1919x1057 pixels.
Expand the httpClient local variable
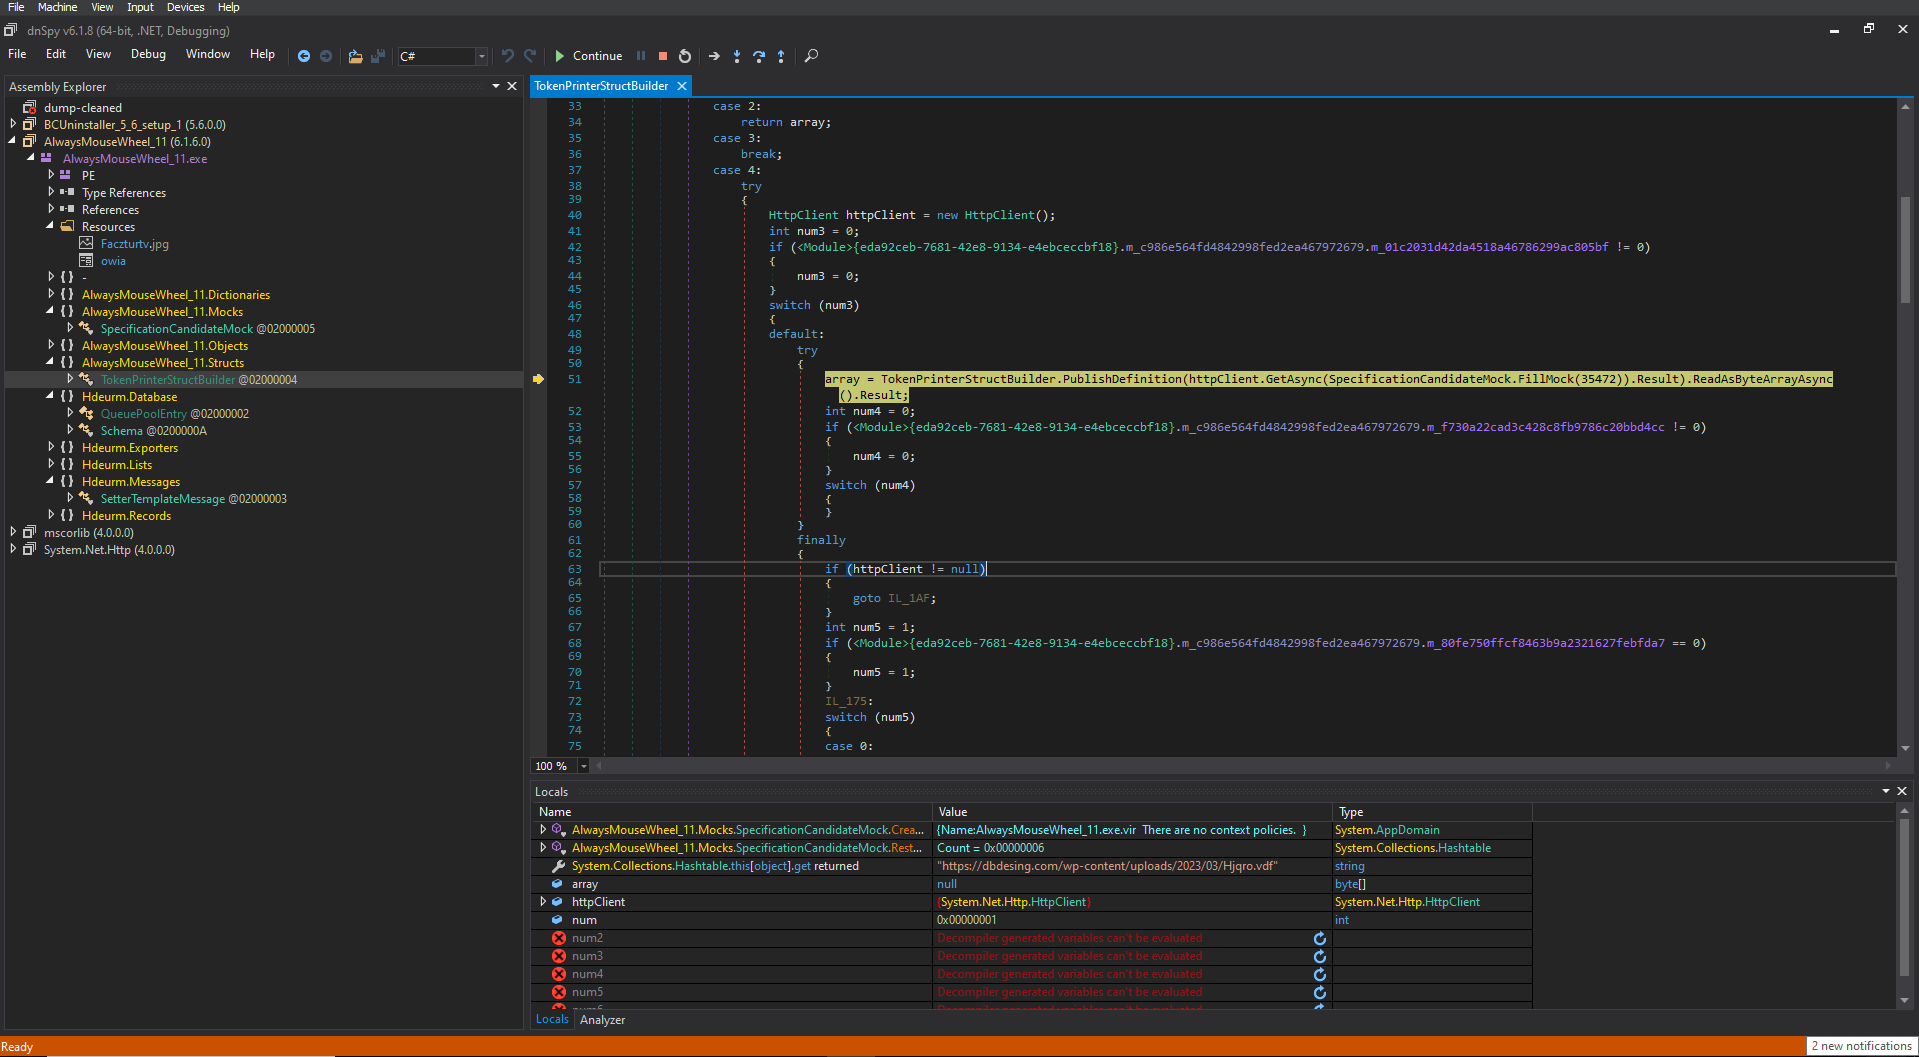click(543, 902)
